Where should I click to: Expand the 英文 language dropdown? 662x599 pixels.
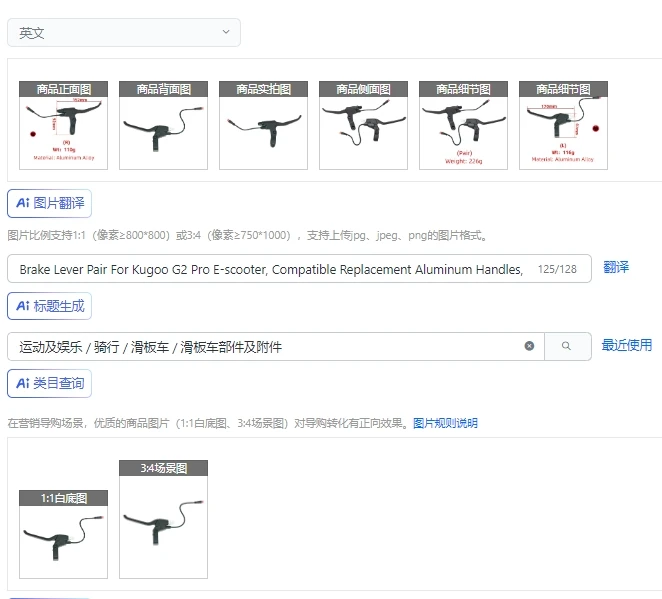pos(124,33)
